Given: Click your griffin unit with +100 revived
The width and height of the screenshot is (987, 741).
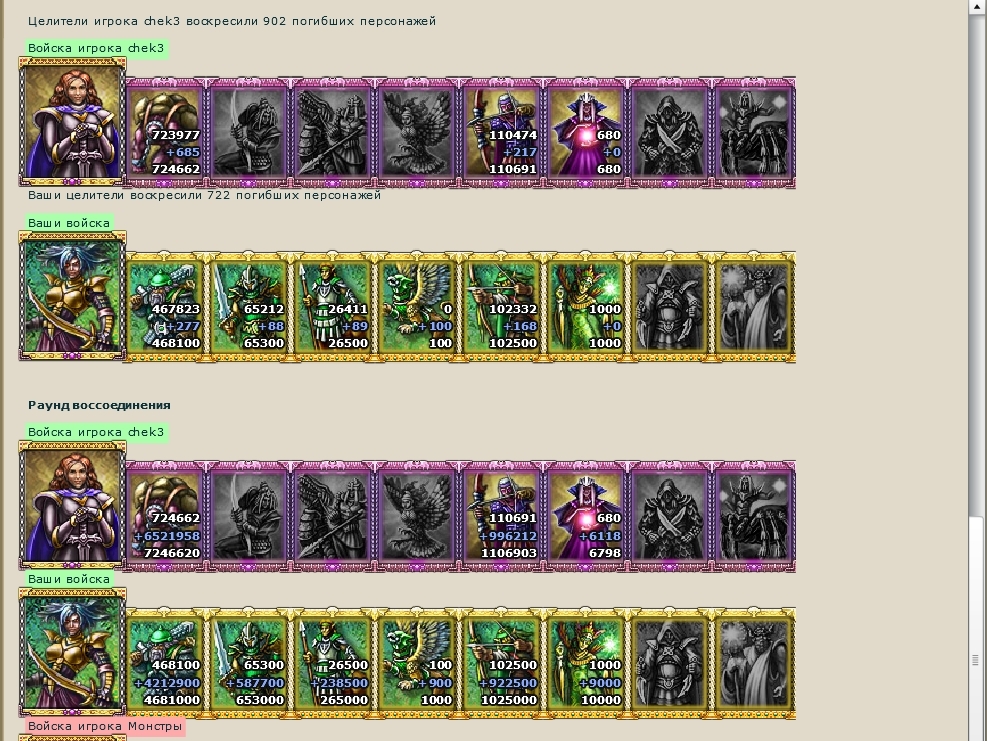Looking at the screenshot, I should [x=417, y=307].
